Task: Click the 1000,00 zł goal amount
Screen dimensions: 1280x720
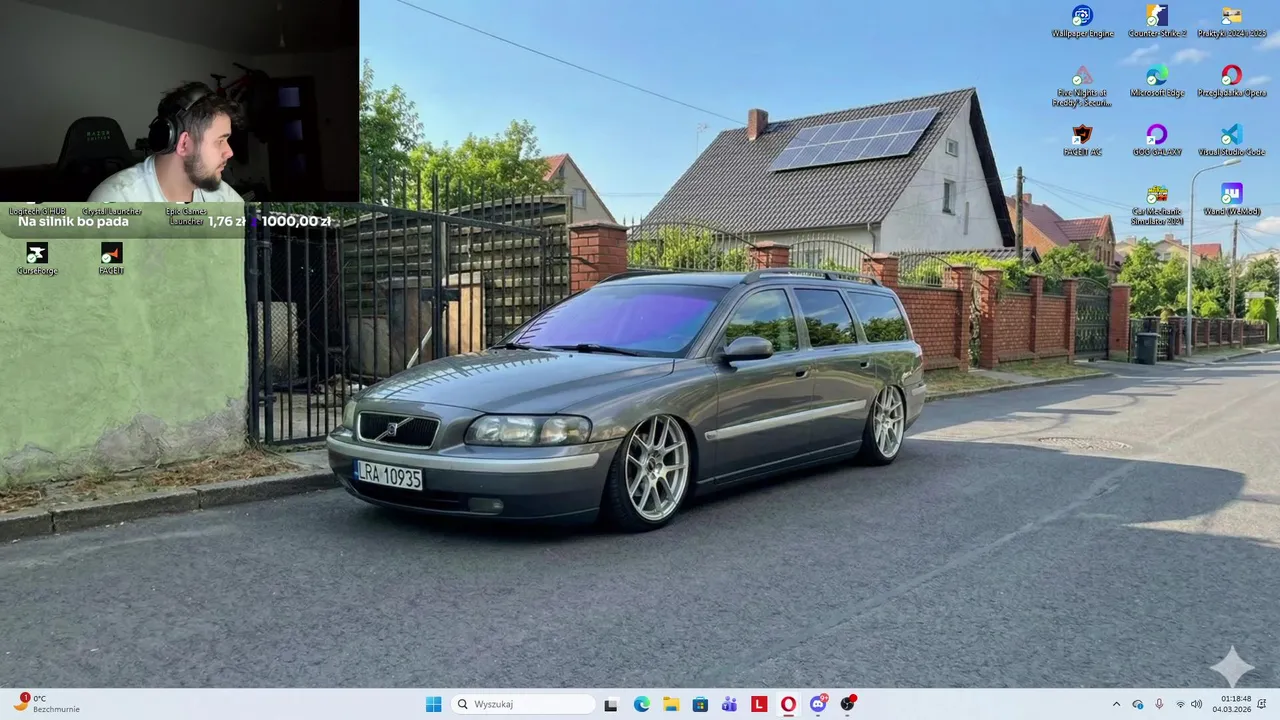Action: (x=296, y=222)
